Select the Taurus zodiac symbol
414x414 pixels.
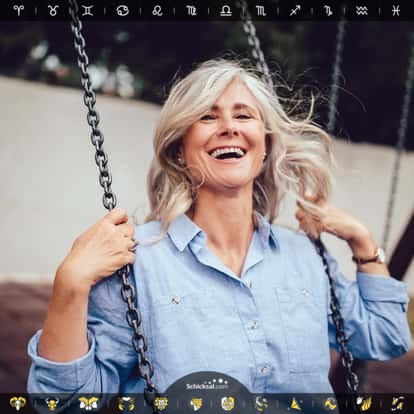coord(53,10)
